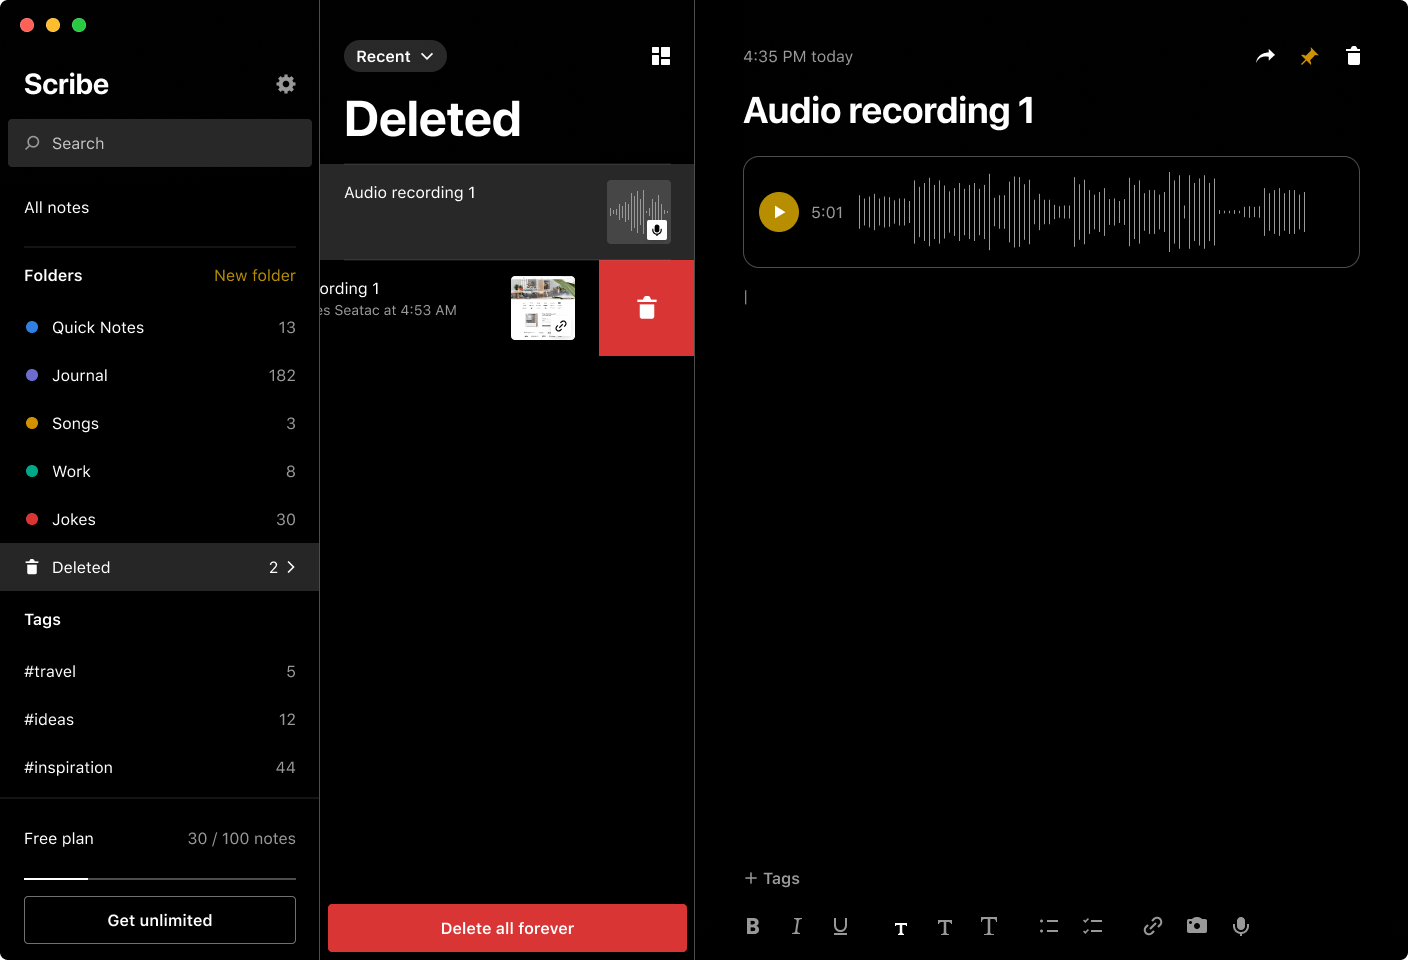Open settings gear next to Scribe
Screen dimensions: 1408x960
coord(286,84)
